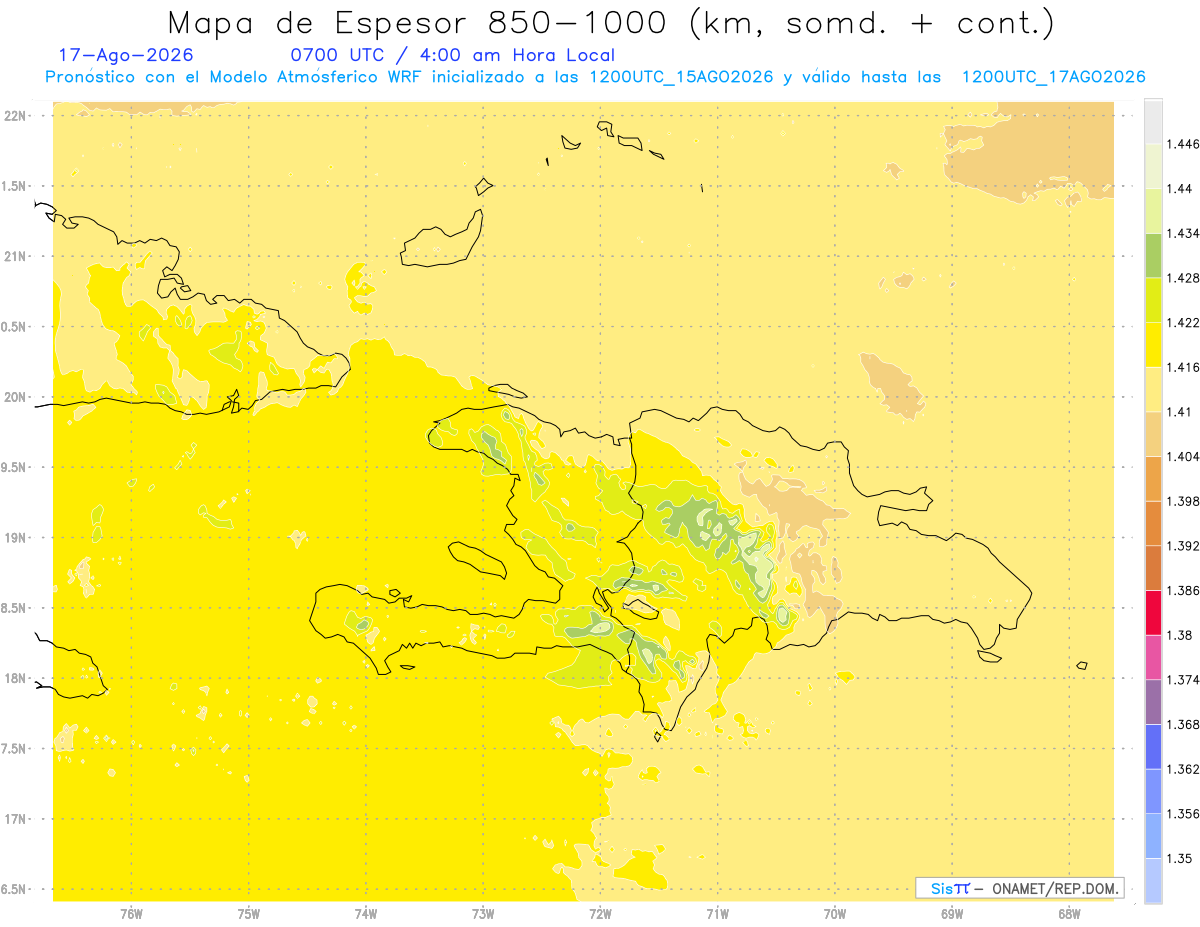Click the 'ONAMET/REP.DOM.' credit label

pyautogui.click(x=1056, y=888)
